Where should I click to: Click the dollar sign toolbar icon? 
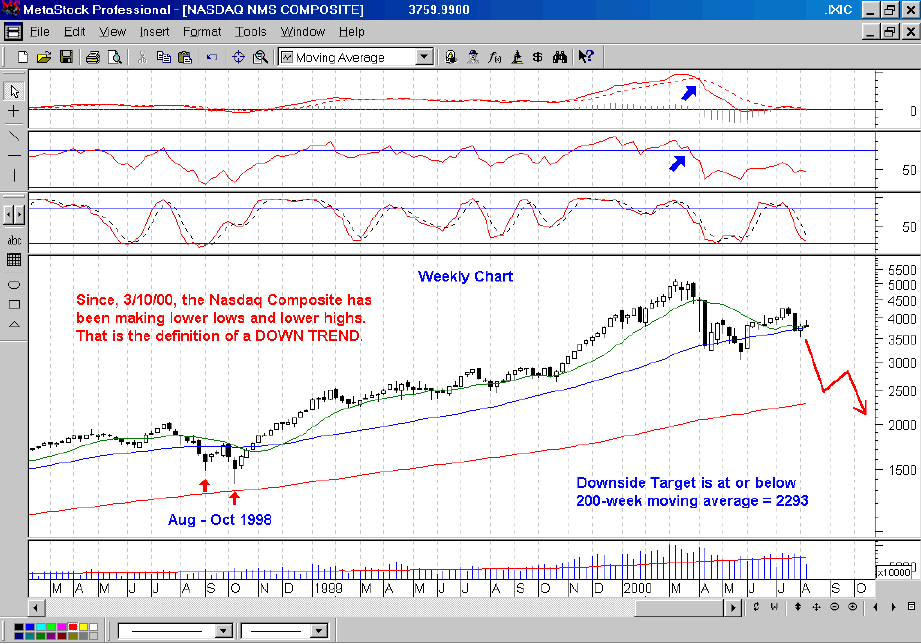point(537,57)
